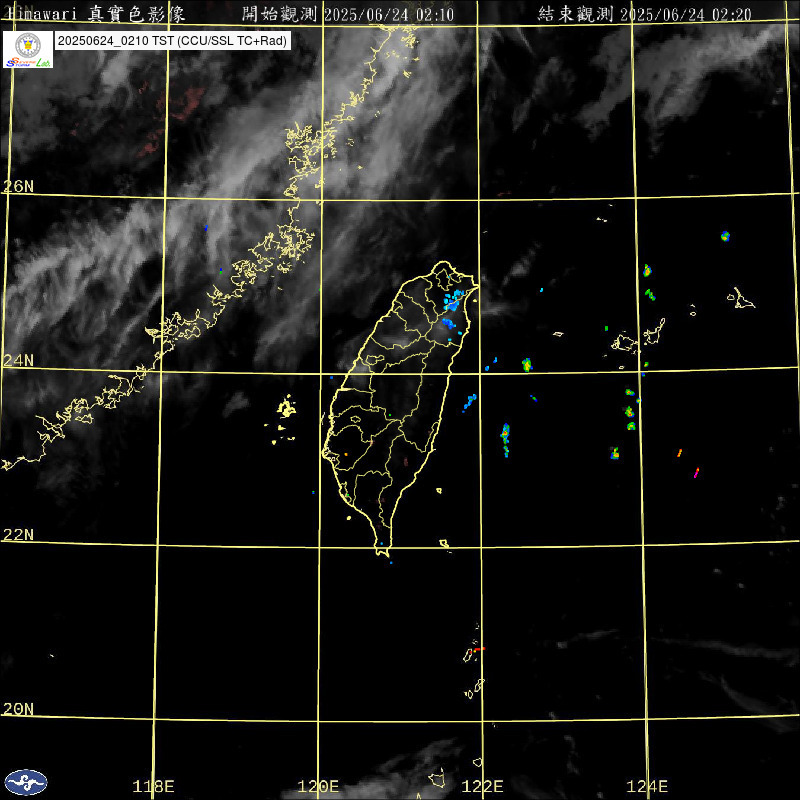Image resolution: width=800 pixels, height=800 pixels.
Task: Click the Severe Storm Lab logo
Action: 28,49
